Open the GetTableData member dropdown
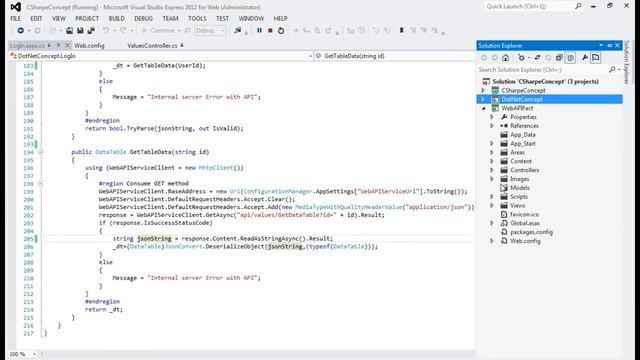 (x=394, y=56)
